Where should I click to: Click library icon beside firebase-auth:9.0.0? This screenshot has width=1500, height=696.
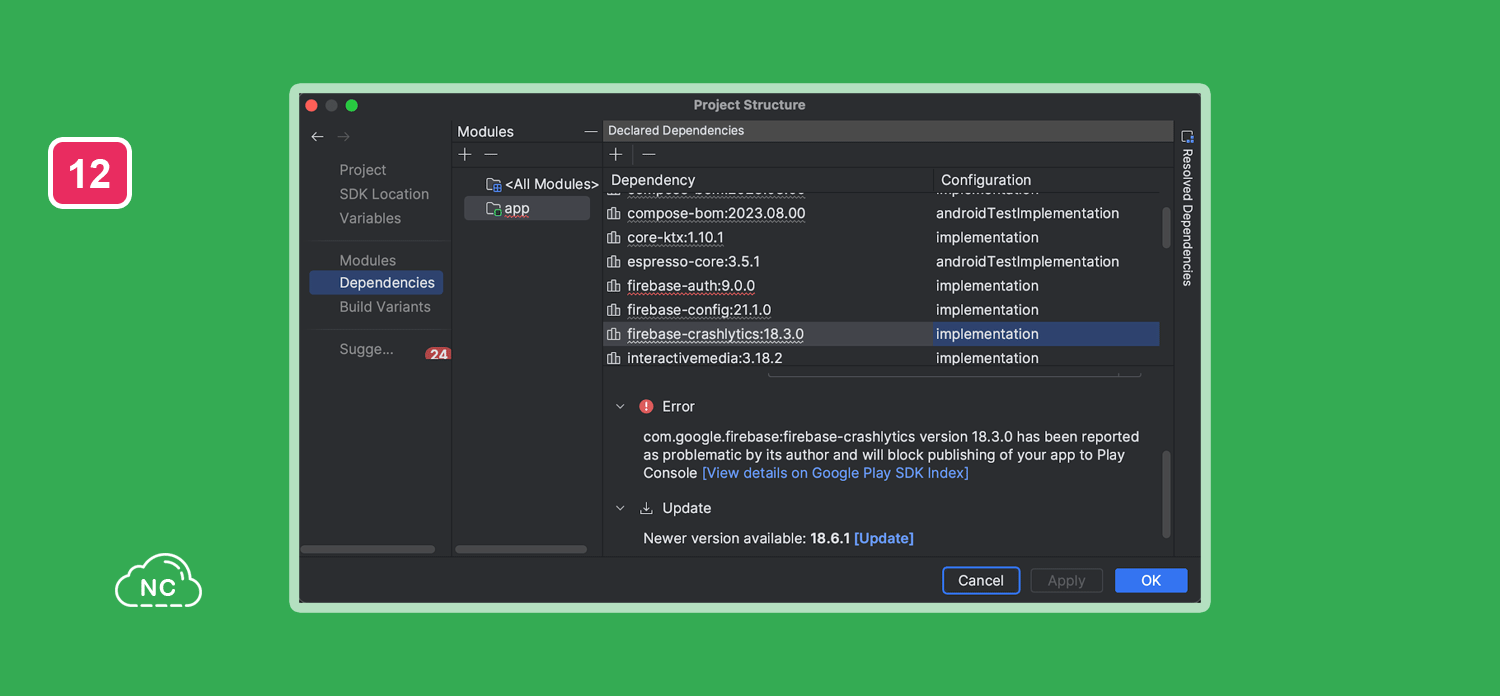coord(614,285)
